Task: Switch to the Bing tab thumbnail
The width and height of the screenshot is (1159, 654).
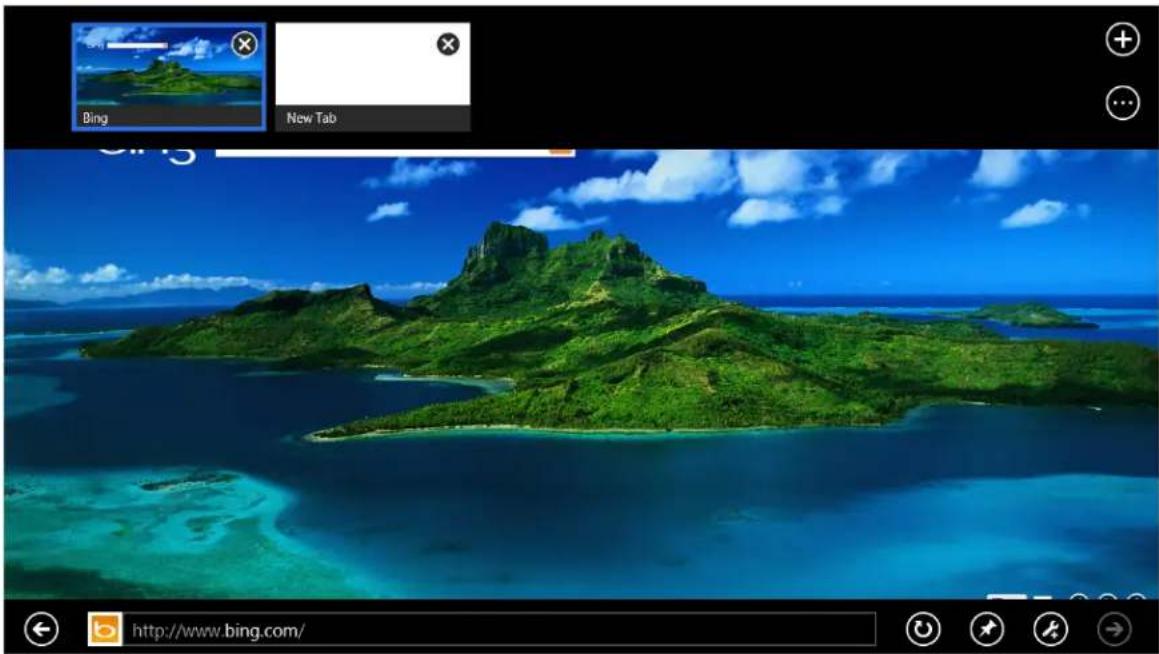Action: [x=169, y=77]
